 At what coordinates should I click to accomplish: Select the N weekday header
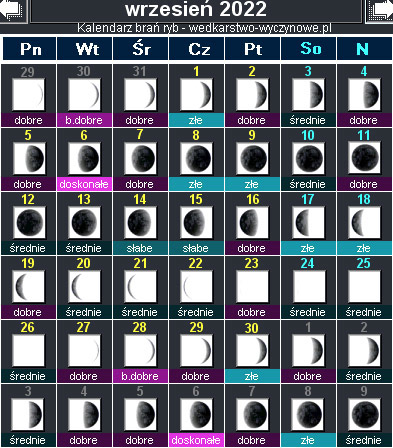click(365, 49)
